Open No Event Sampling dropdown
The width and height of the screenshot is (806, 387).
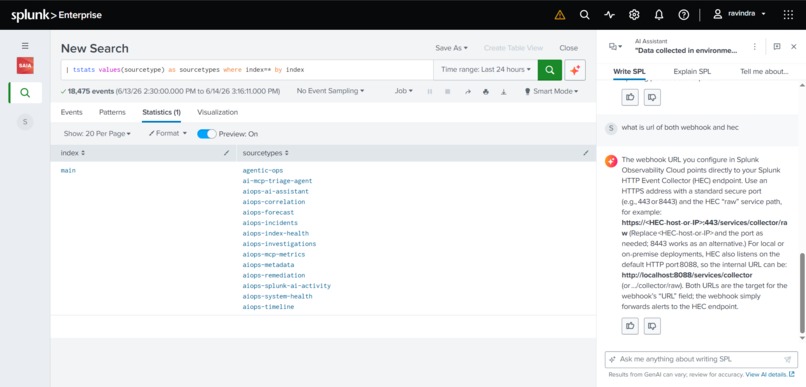coord(330,91)
